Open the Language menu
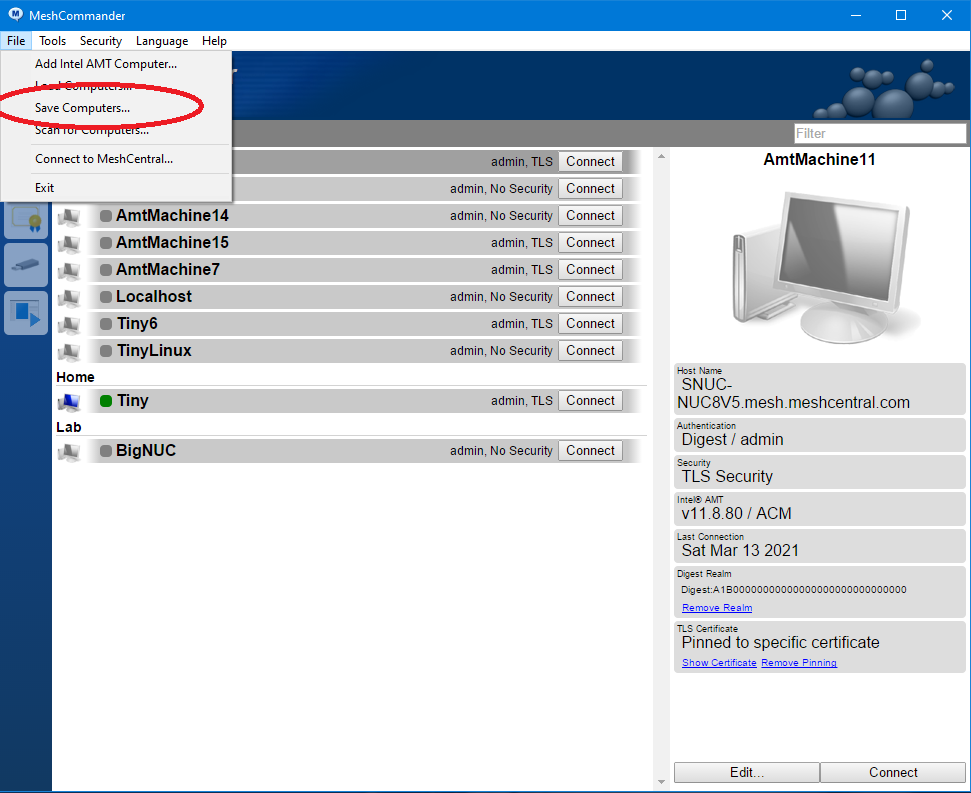Screen dimensions: 971x793 click(x=162, y=41)
